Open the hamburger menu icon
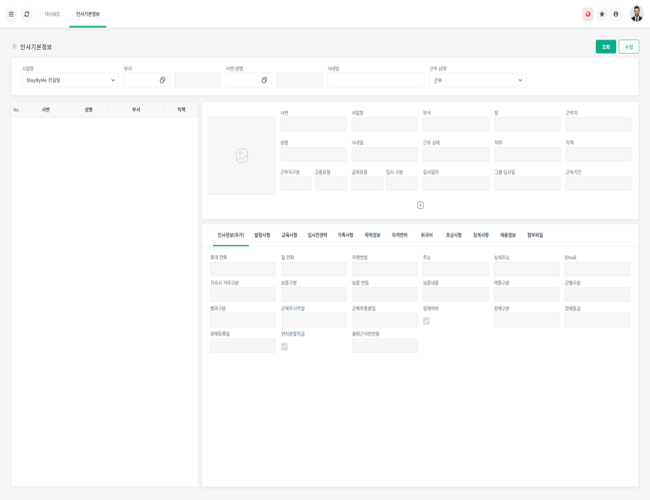 12,14
